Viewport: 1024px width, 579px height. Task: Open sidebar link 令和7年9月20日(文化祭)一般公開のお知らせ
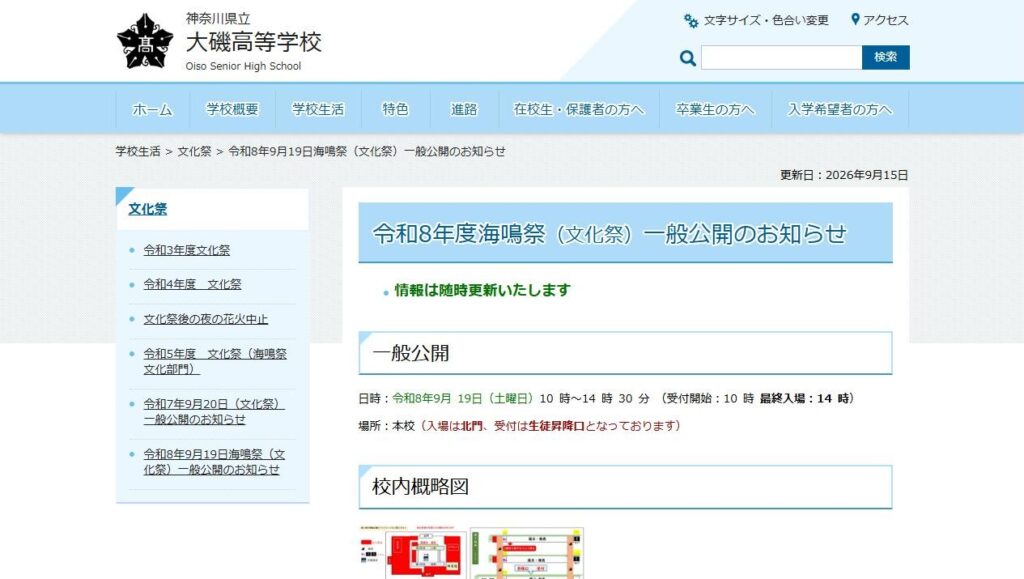click(214, 411)
